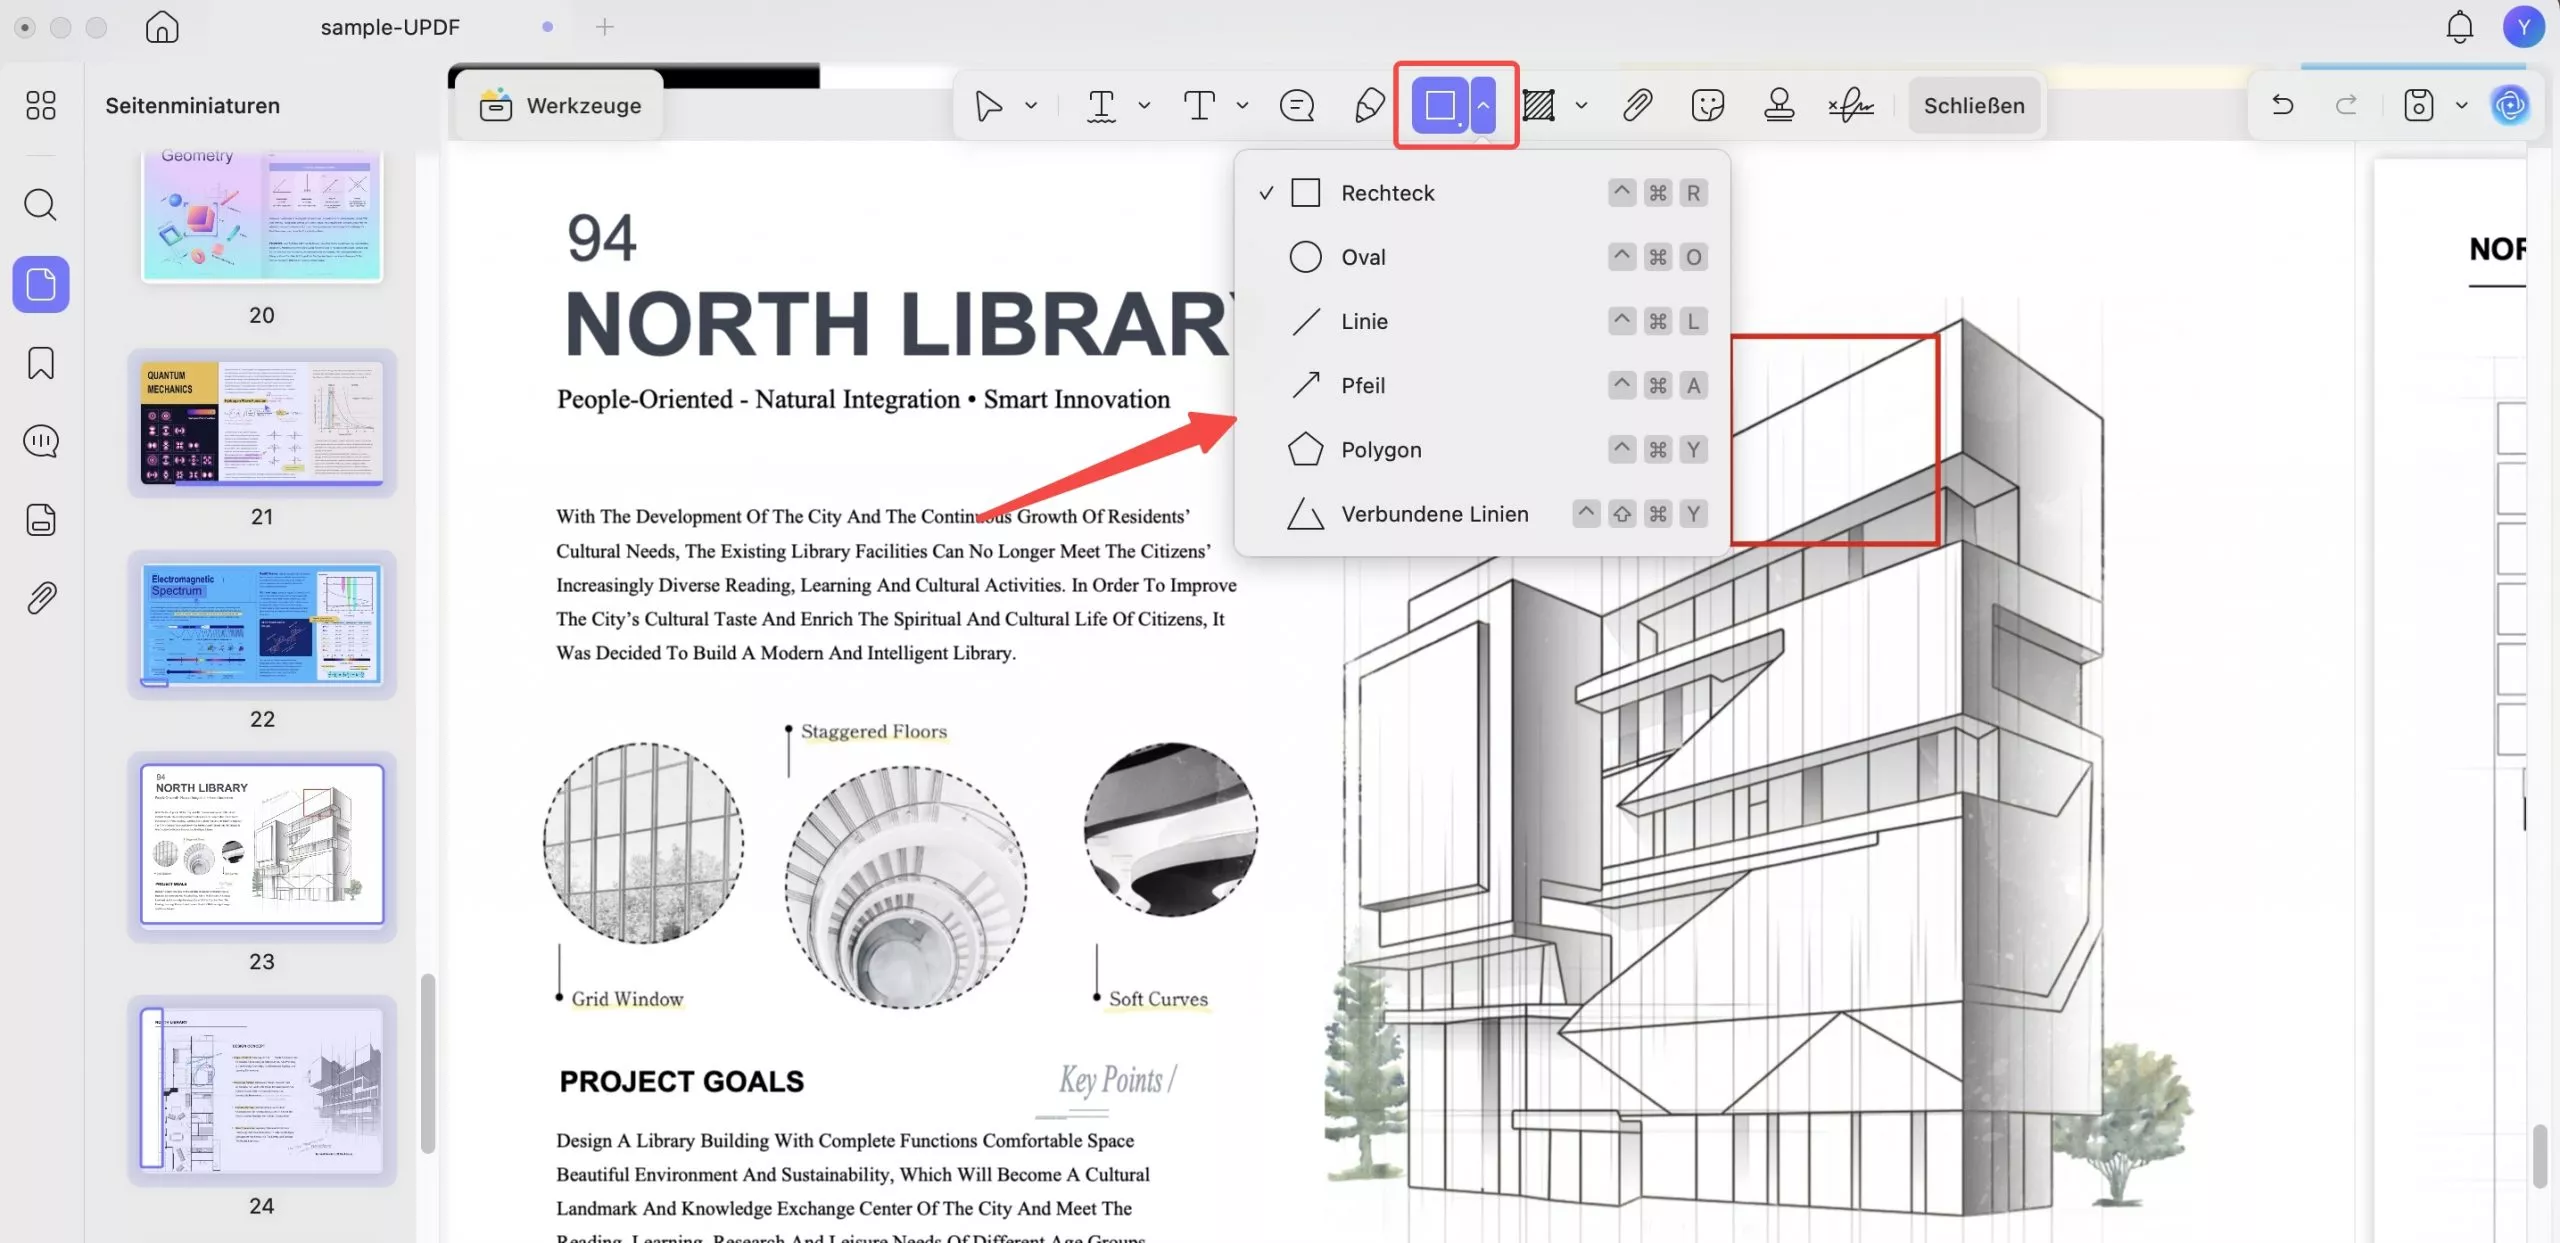This screenshot has width=2560, height=1243.
Task: Open the hatched area tool dropdown chevron
Action: point(1581,105)
